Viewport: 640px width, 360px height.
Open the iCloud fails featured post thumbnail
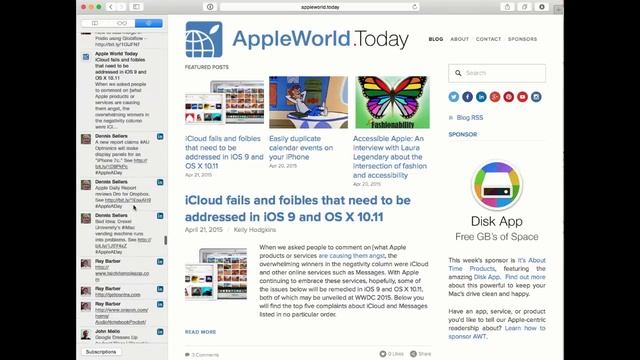click(224, 102)
